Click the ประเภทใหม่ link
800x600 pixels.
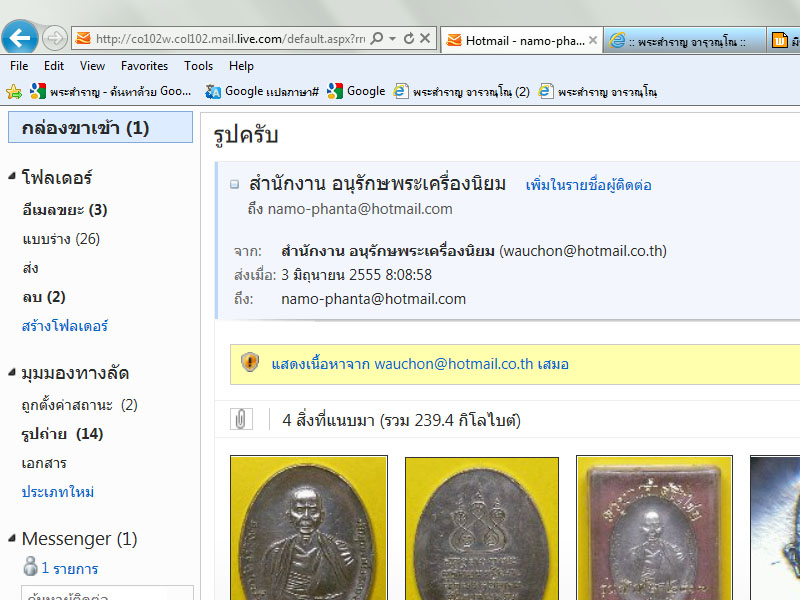[58, 492]
